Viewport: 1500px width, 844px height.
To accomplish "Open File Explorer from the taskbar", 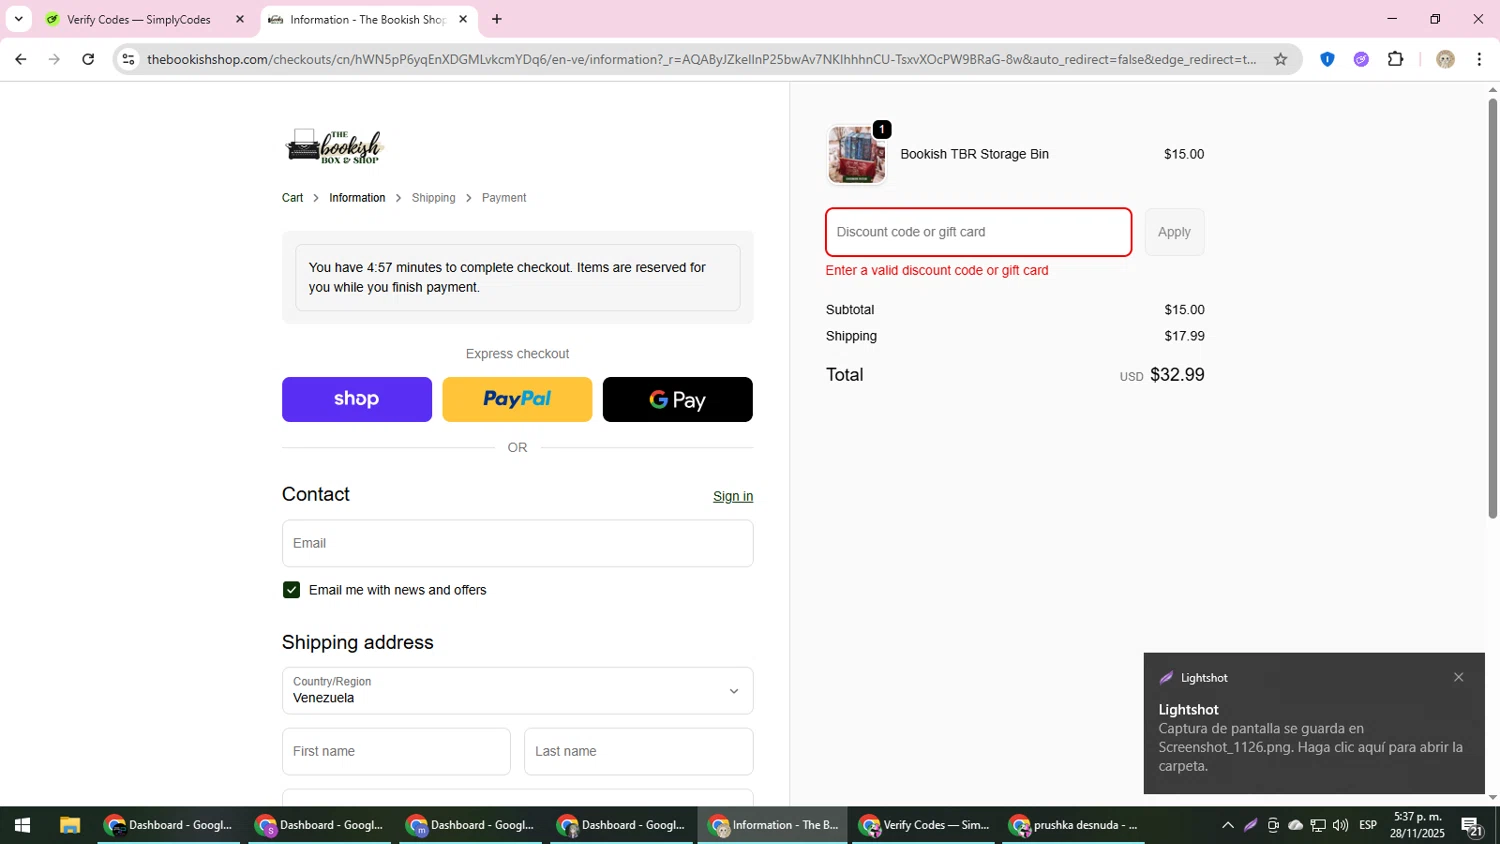I will (69, 825).
